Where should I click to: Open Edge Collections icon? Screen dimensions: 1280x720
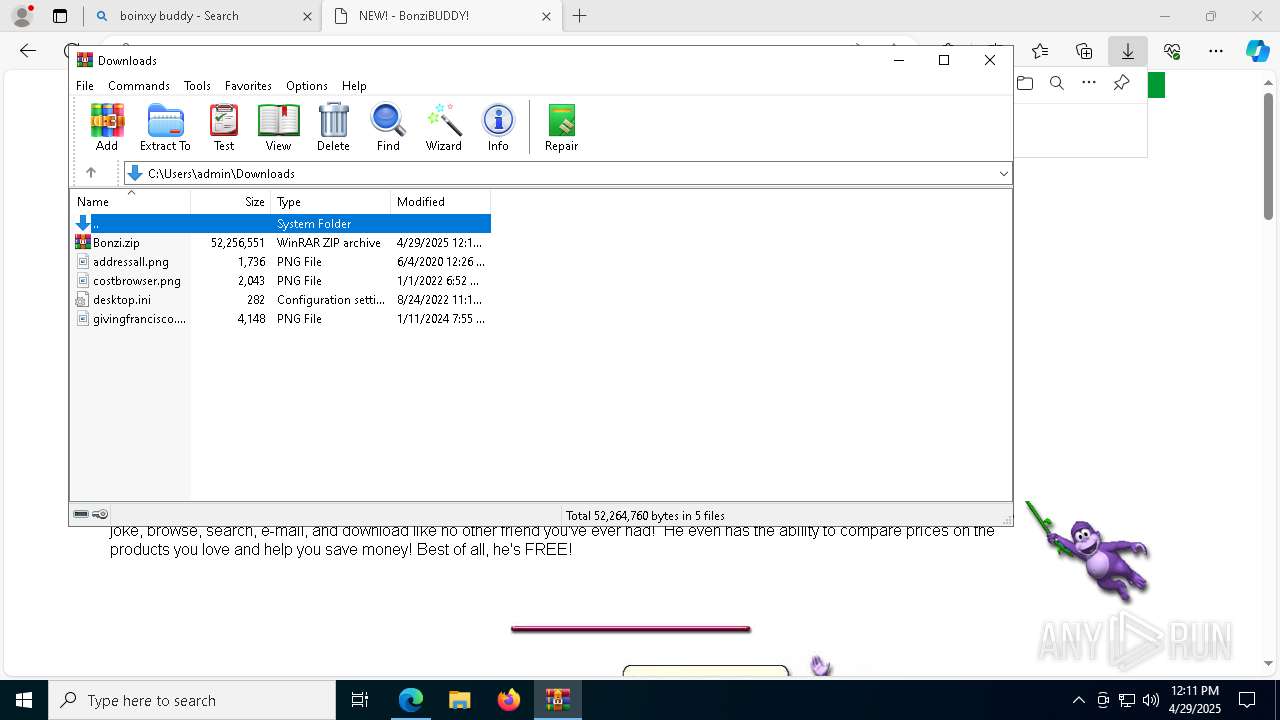click(1084, 51)
